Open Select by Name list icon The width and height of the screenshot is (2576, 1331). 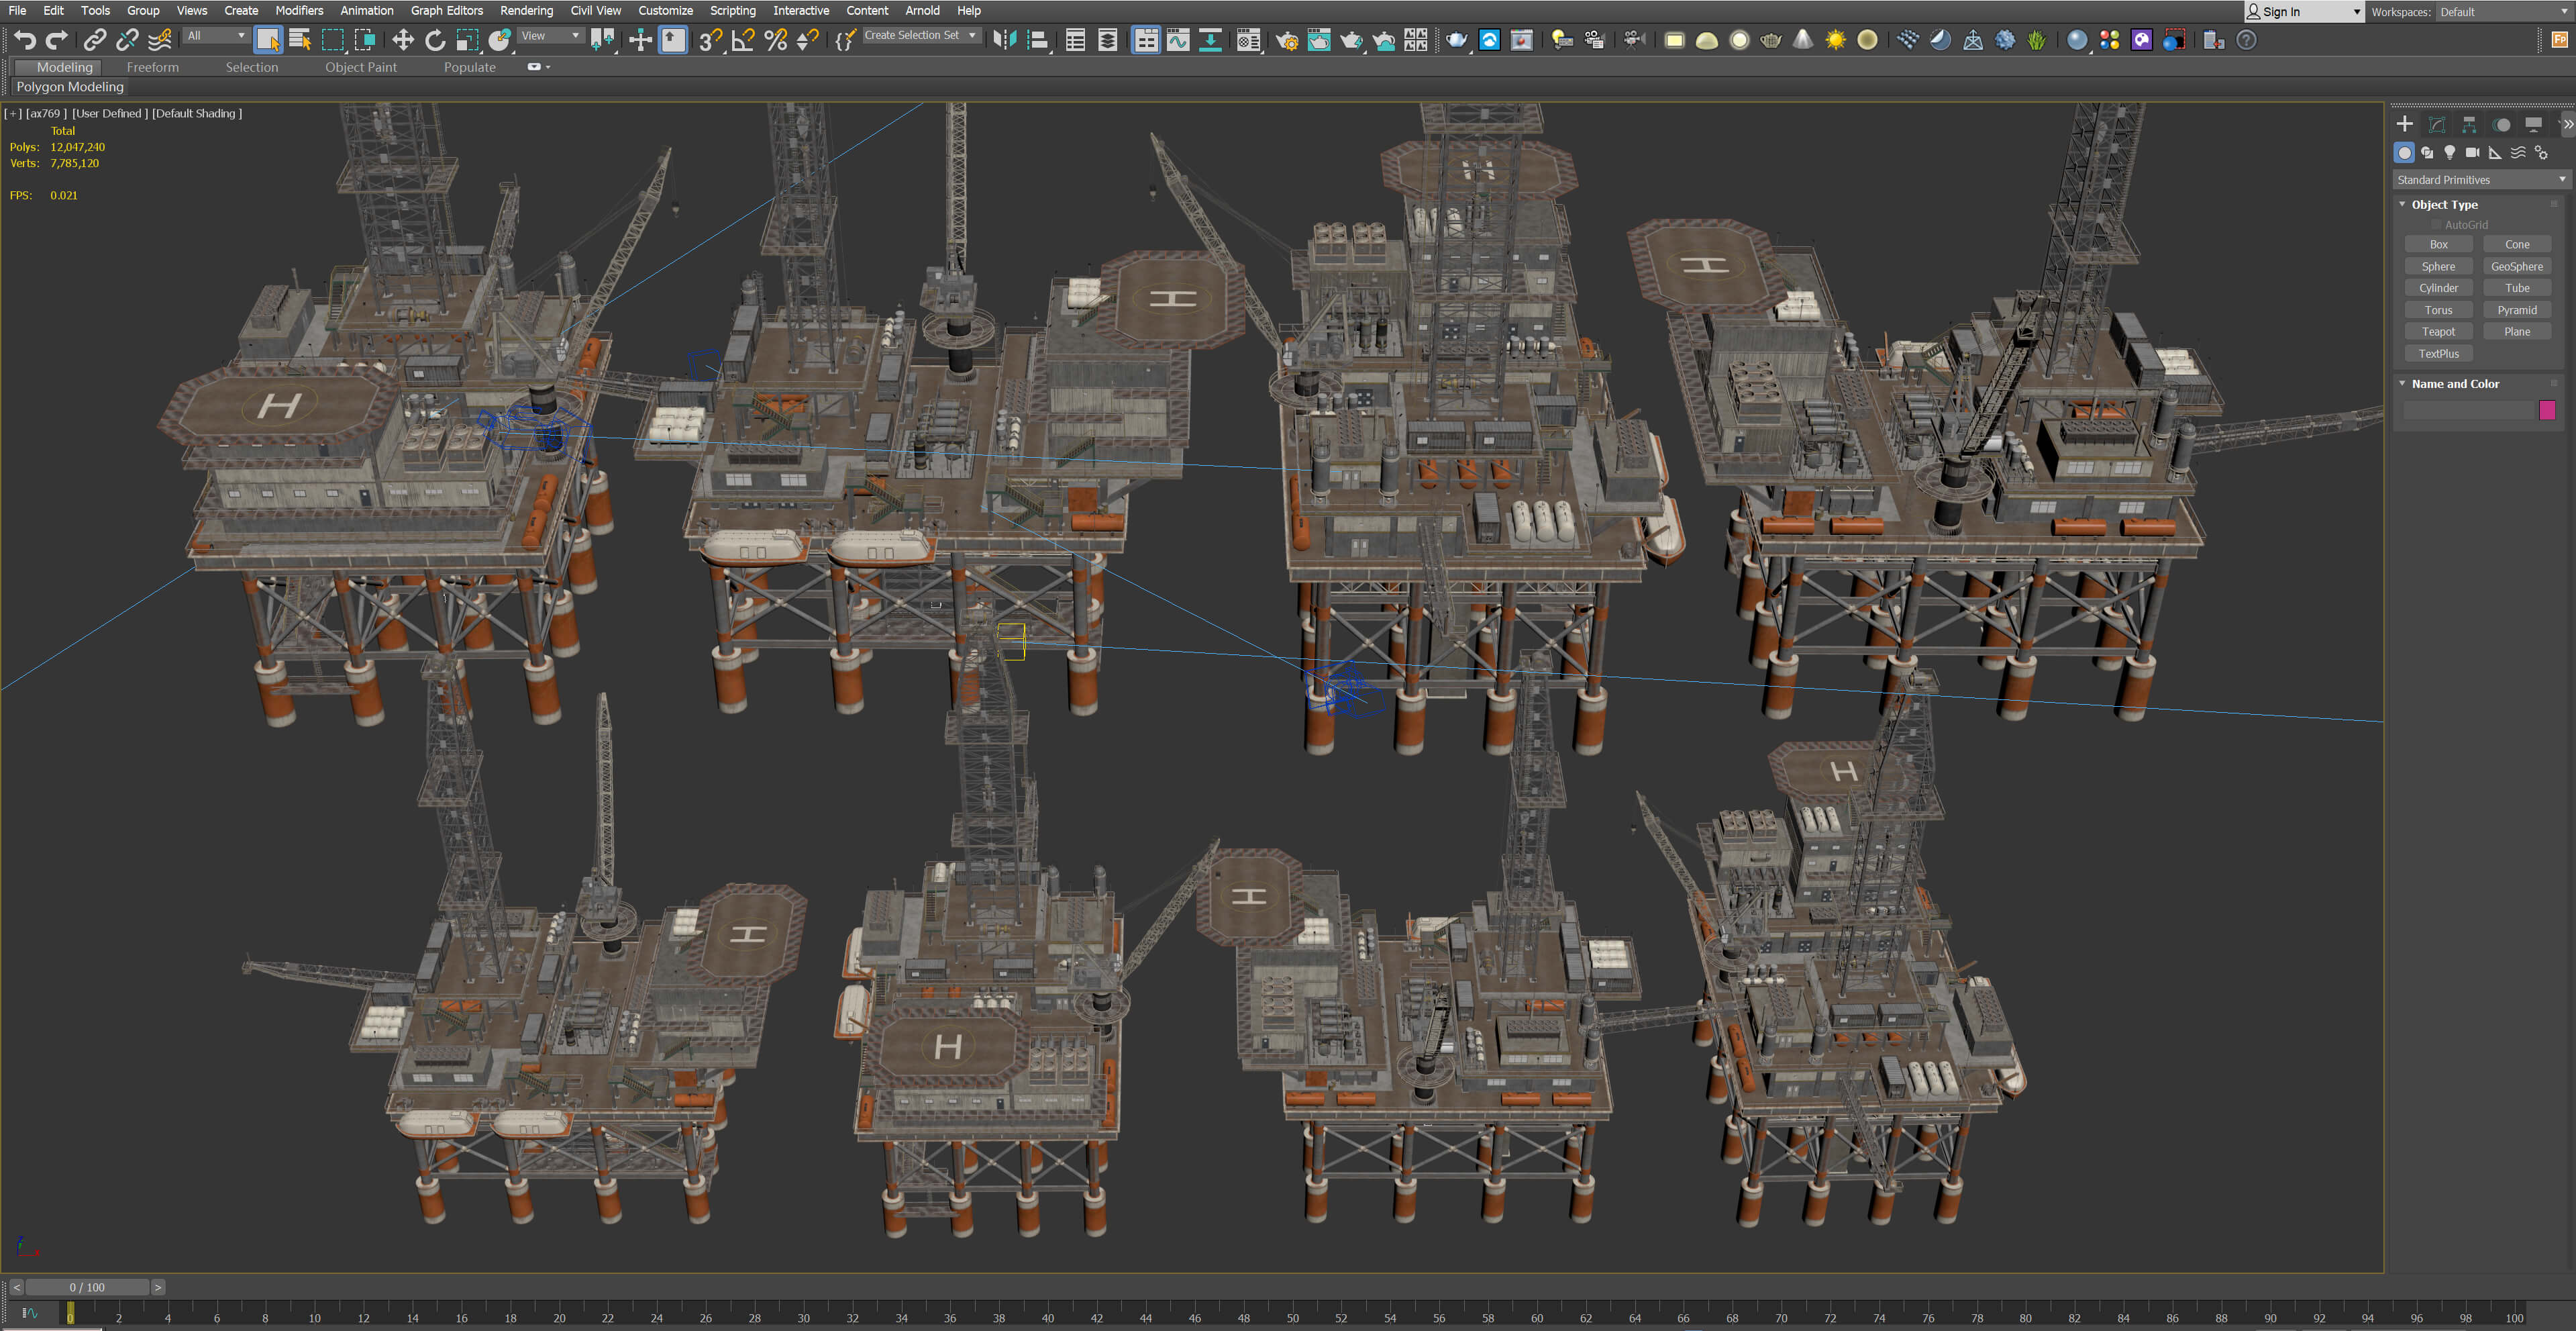pyautogui.click(x=300, y=40)
